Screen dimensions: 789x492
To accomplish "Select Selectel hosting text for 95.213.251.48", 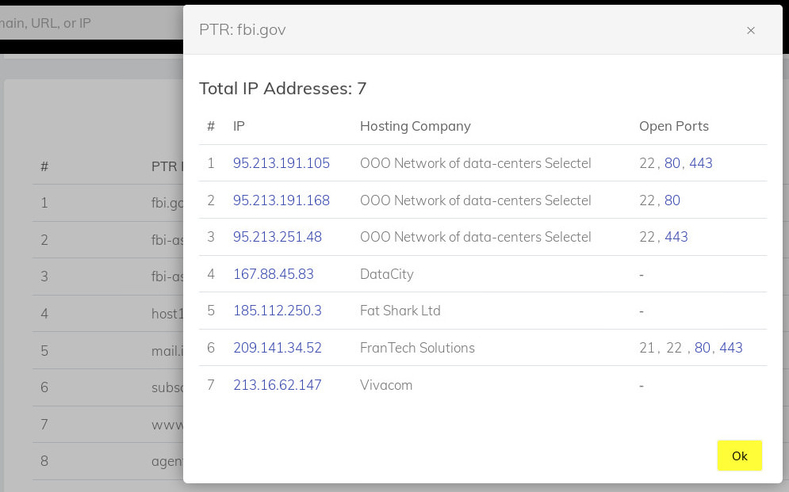I will pyautogui.click(x=476, y=237).
